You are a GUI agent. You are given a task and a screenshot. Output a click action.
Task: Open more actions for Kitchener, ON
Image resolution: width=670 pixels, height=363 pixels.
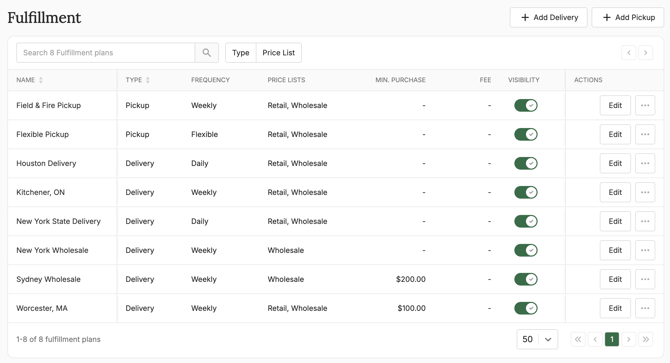click(645, 193)
